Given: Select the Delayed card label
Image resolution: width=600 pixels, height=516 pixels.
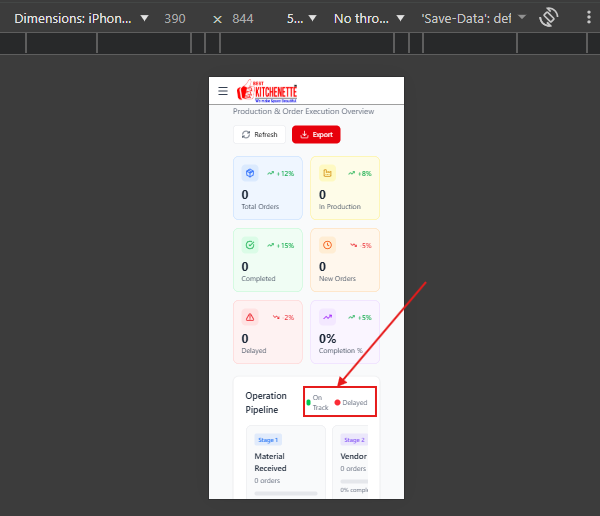Looking at the screenshot, I should pos(254,351).
